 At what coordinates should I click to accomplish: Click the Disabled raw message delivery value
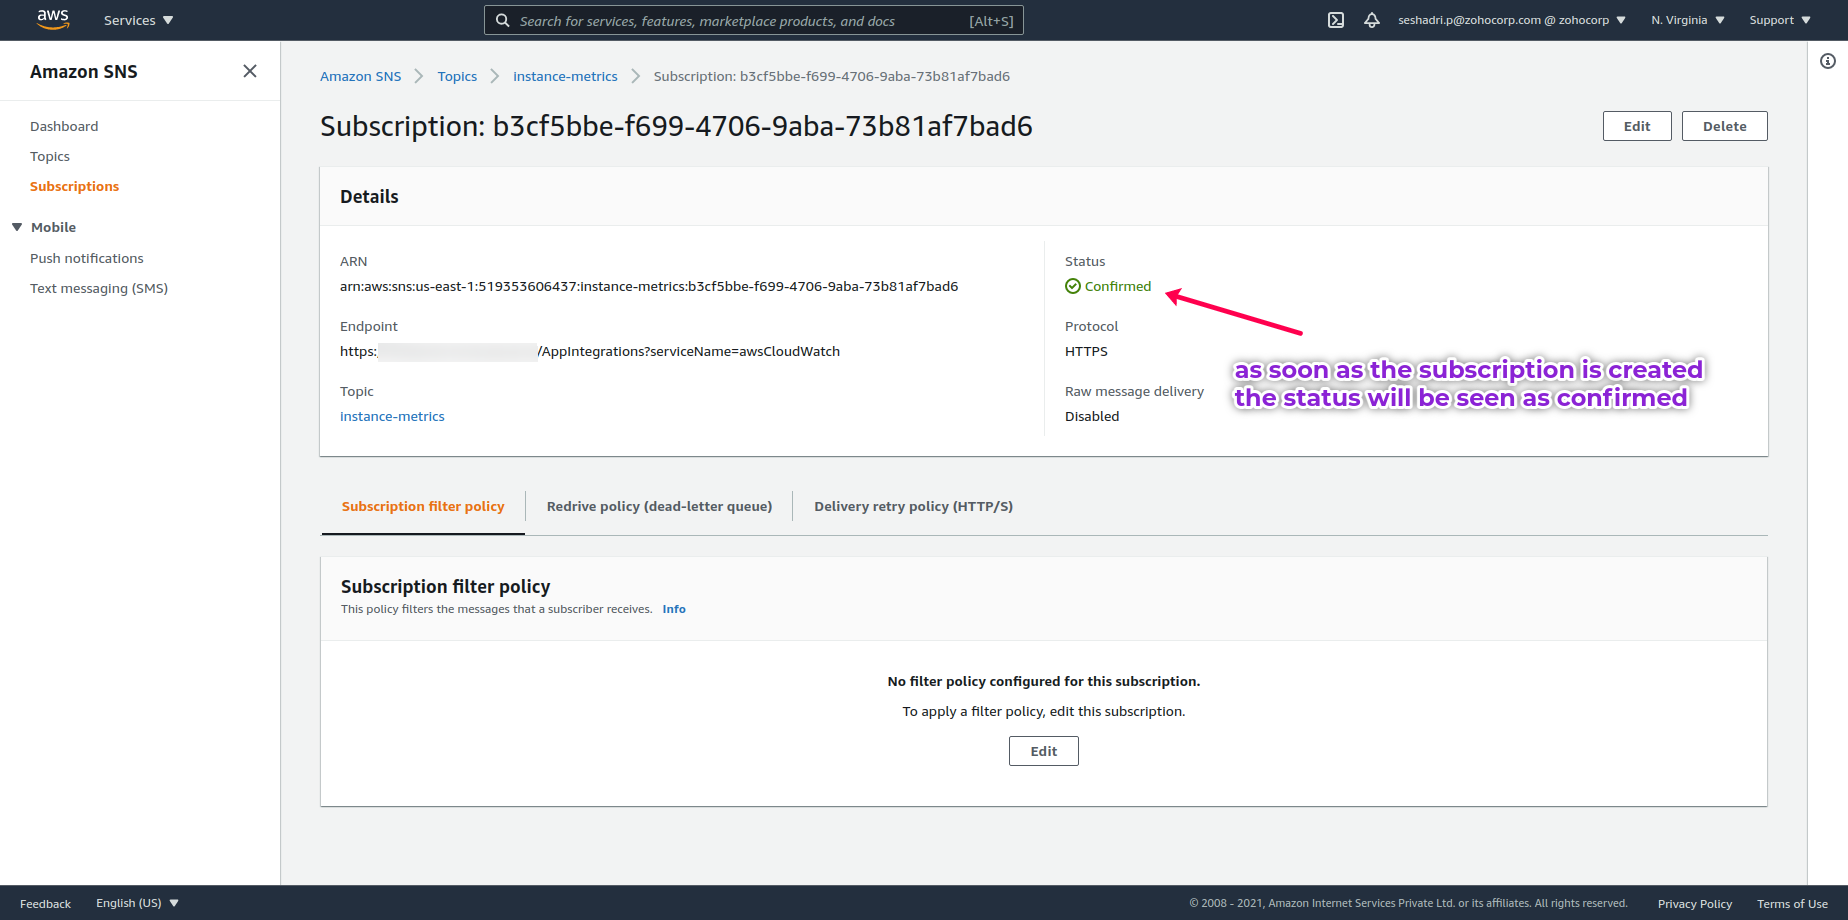click(x=1092, y=416)
